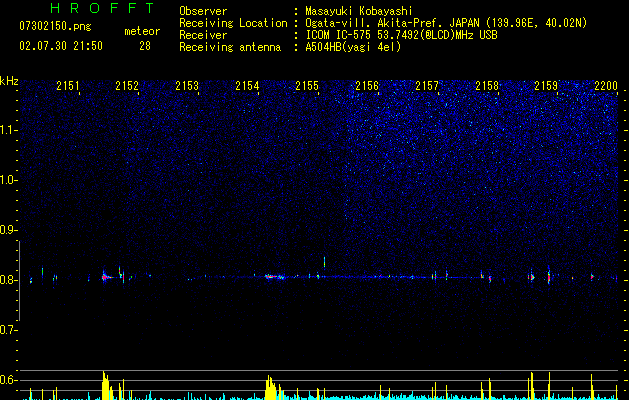
Task: Click the 2159 time marker
Action: pos(546,86)
